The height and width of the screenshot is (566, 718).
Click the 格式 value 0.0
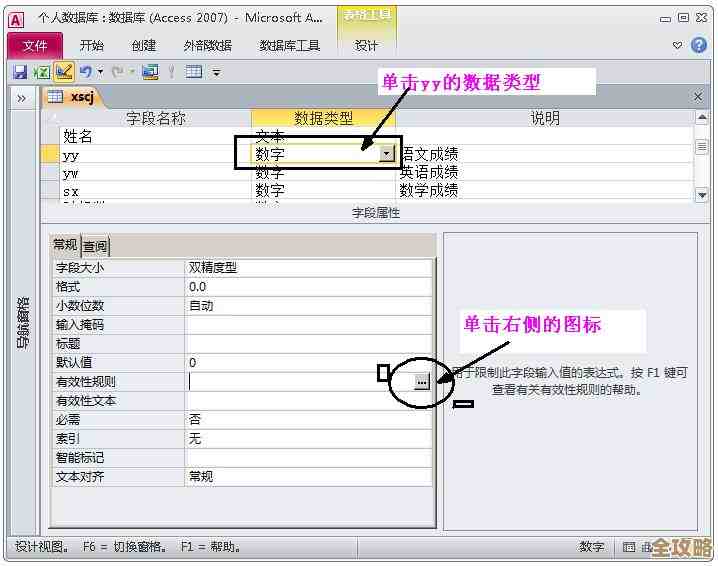click(x=308, y=287)
